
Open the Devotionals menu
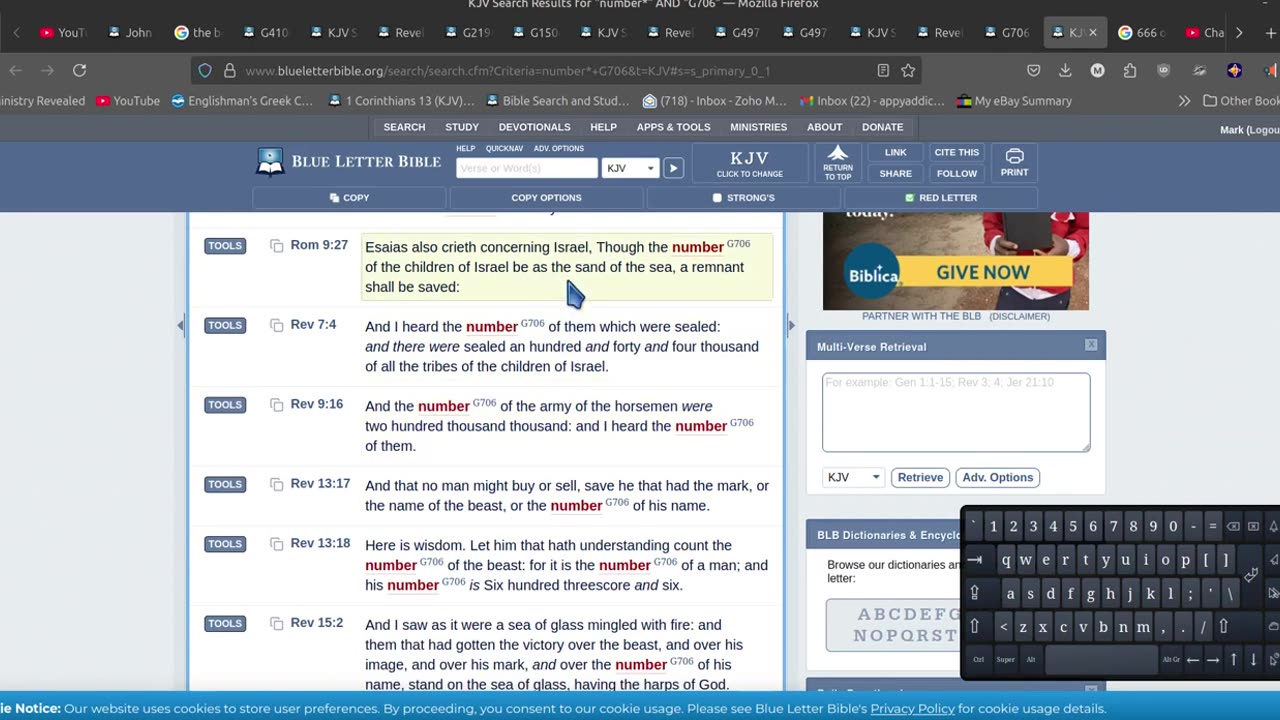534,127
